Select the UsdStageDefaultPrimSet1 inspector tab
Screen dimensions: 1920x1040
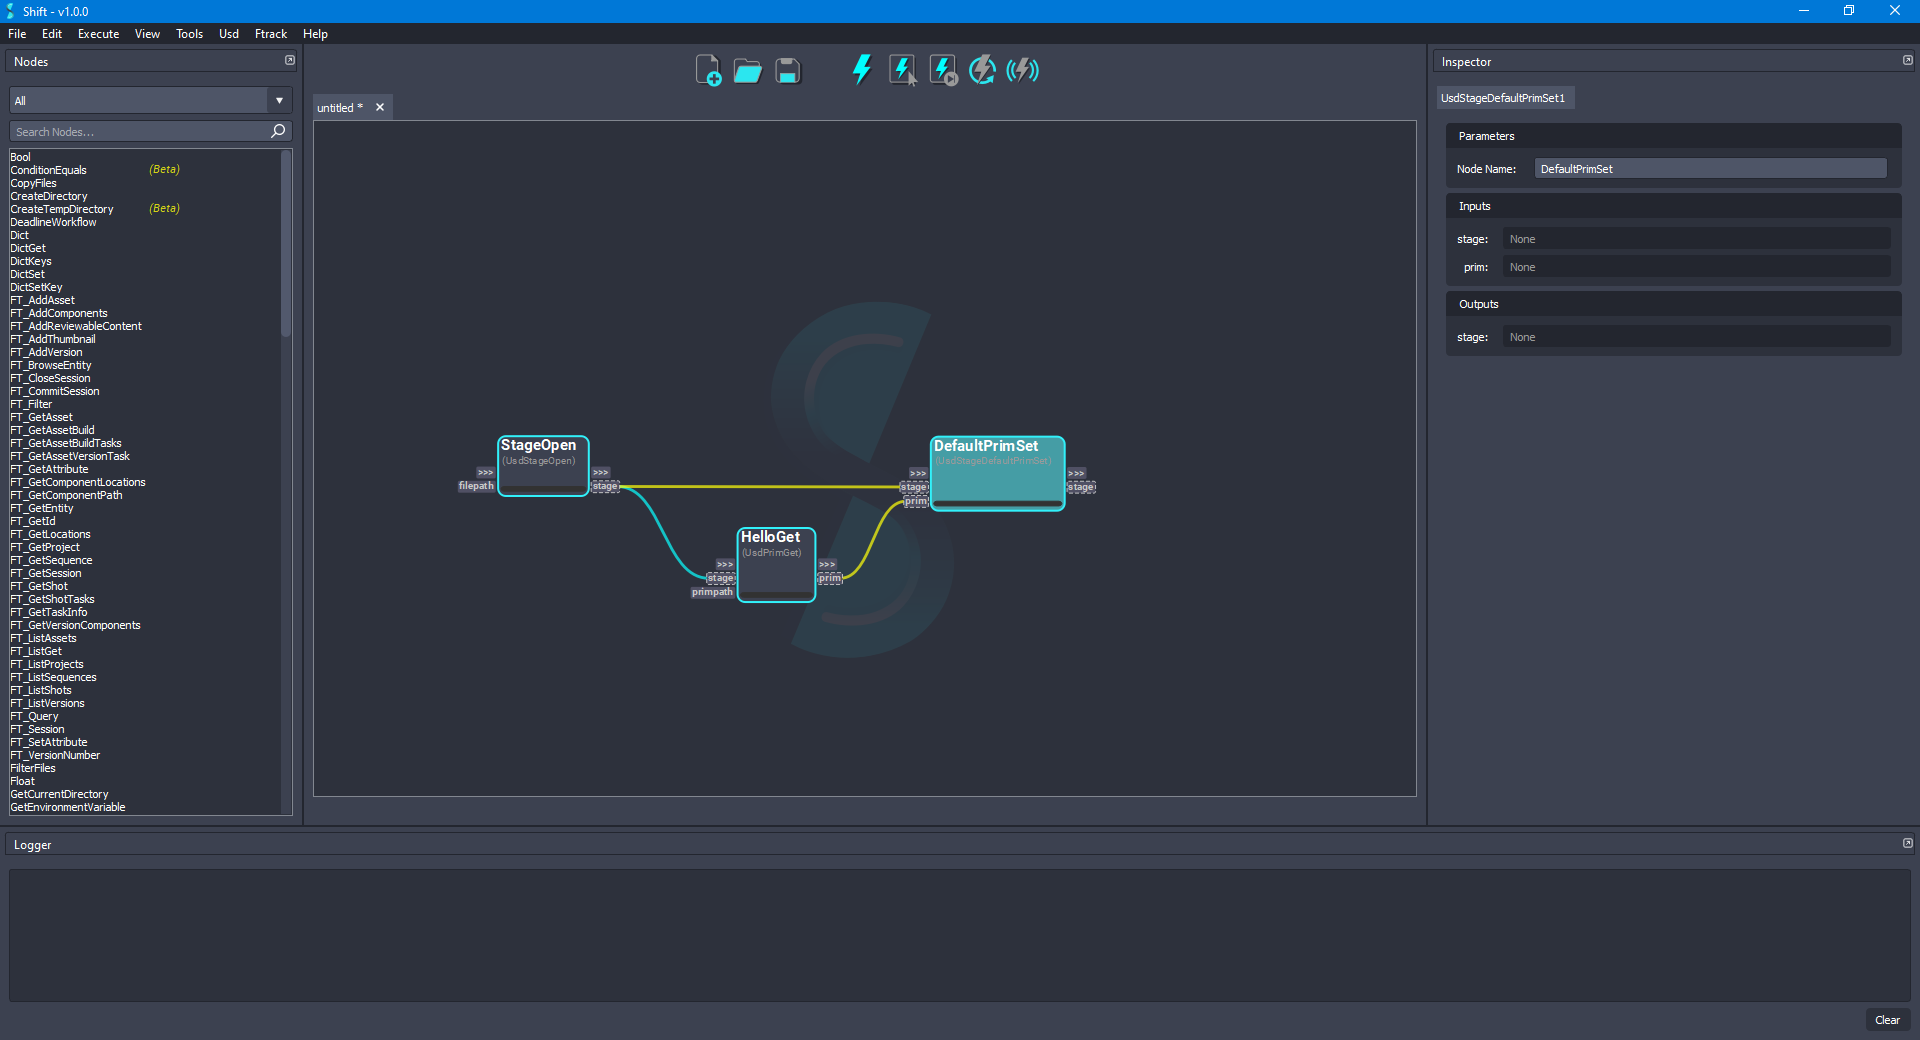click(x=1504, y=97)
